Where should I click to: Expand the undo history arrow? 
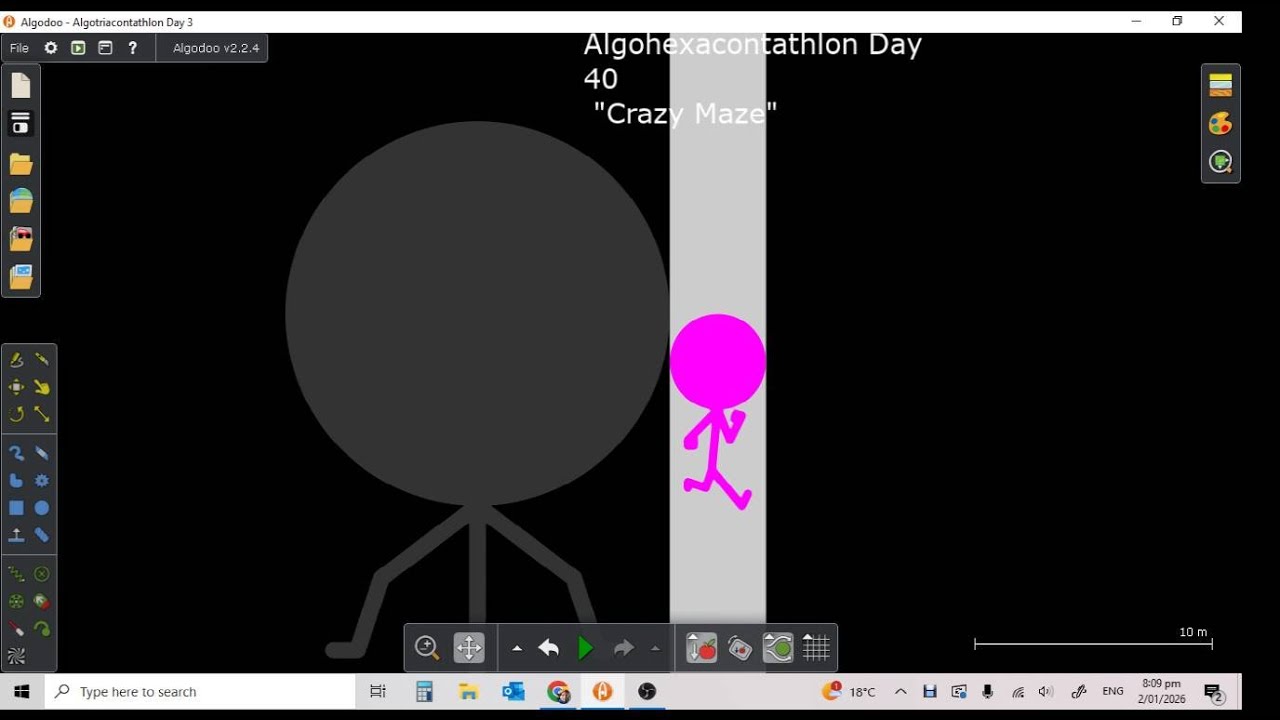coord(517,649)
